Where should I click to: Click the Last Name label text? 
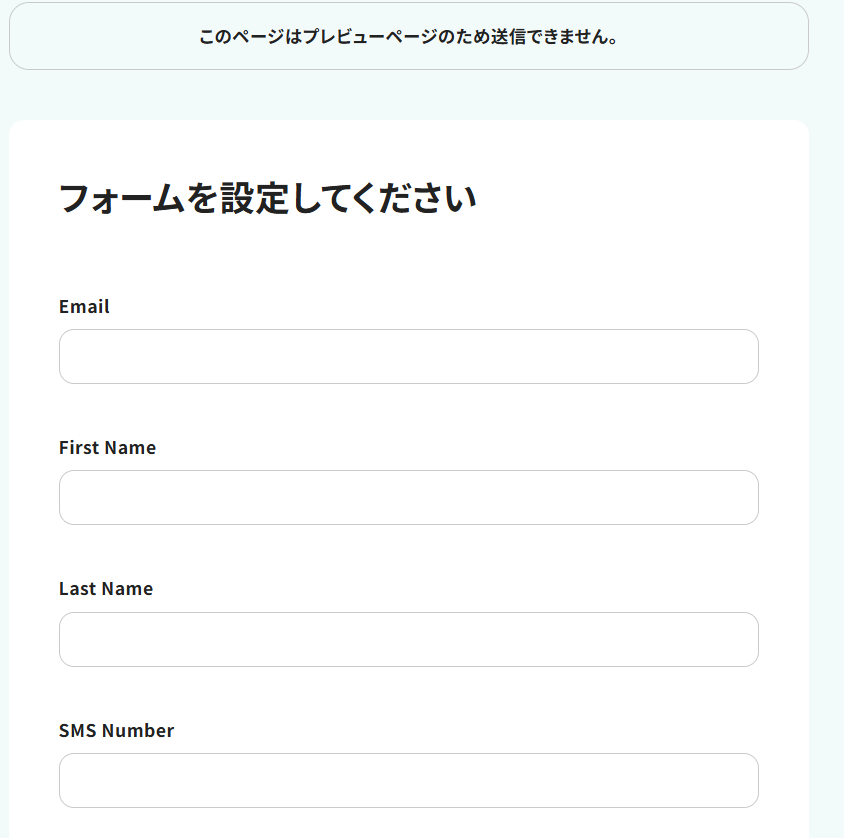(106, 589)
